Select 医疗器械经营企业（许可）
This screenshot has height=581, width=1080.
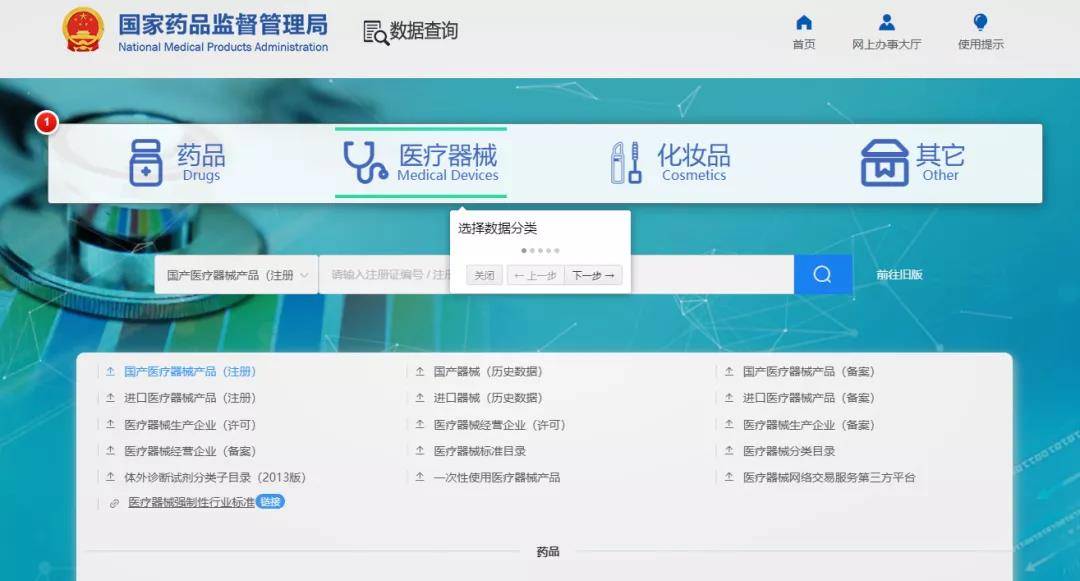(x=499, y=425)
